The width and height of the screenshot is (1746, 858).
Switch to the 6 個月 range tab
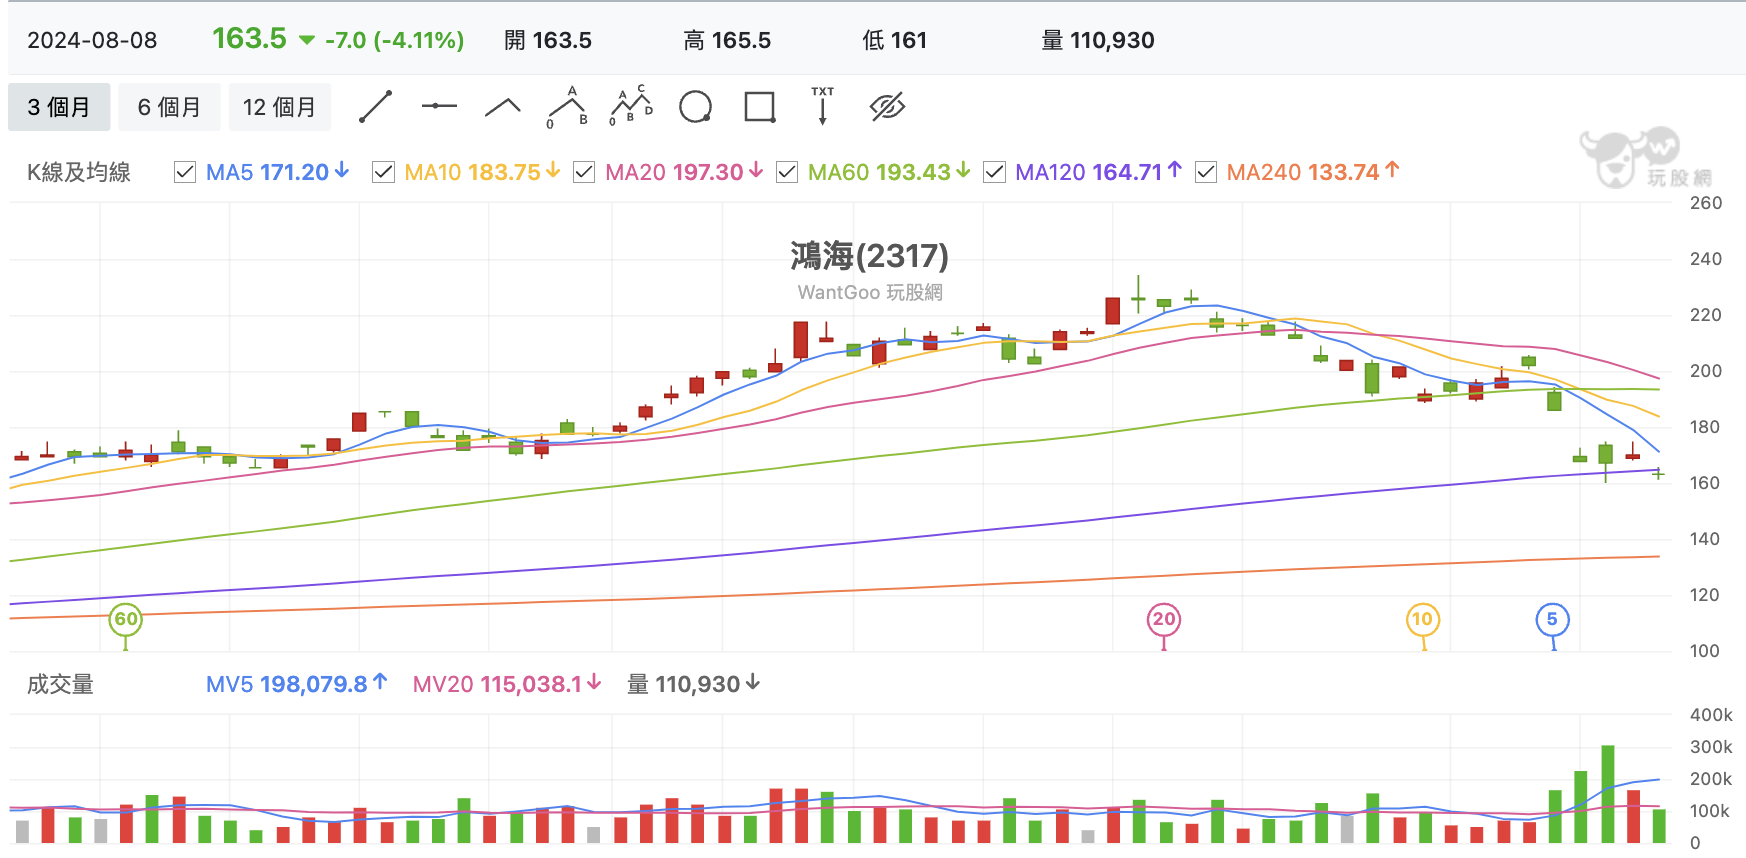coord(169,107)
